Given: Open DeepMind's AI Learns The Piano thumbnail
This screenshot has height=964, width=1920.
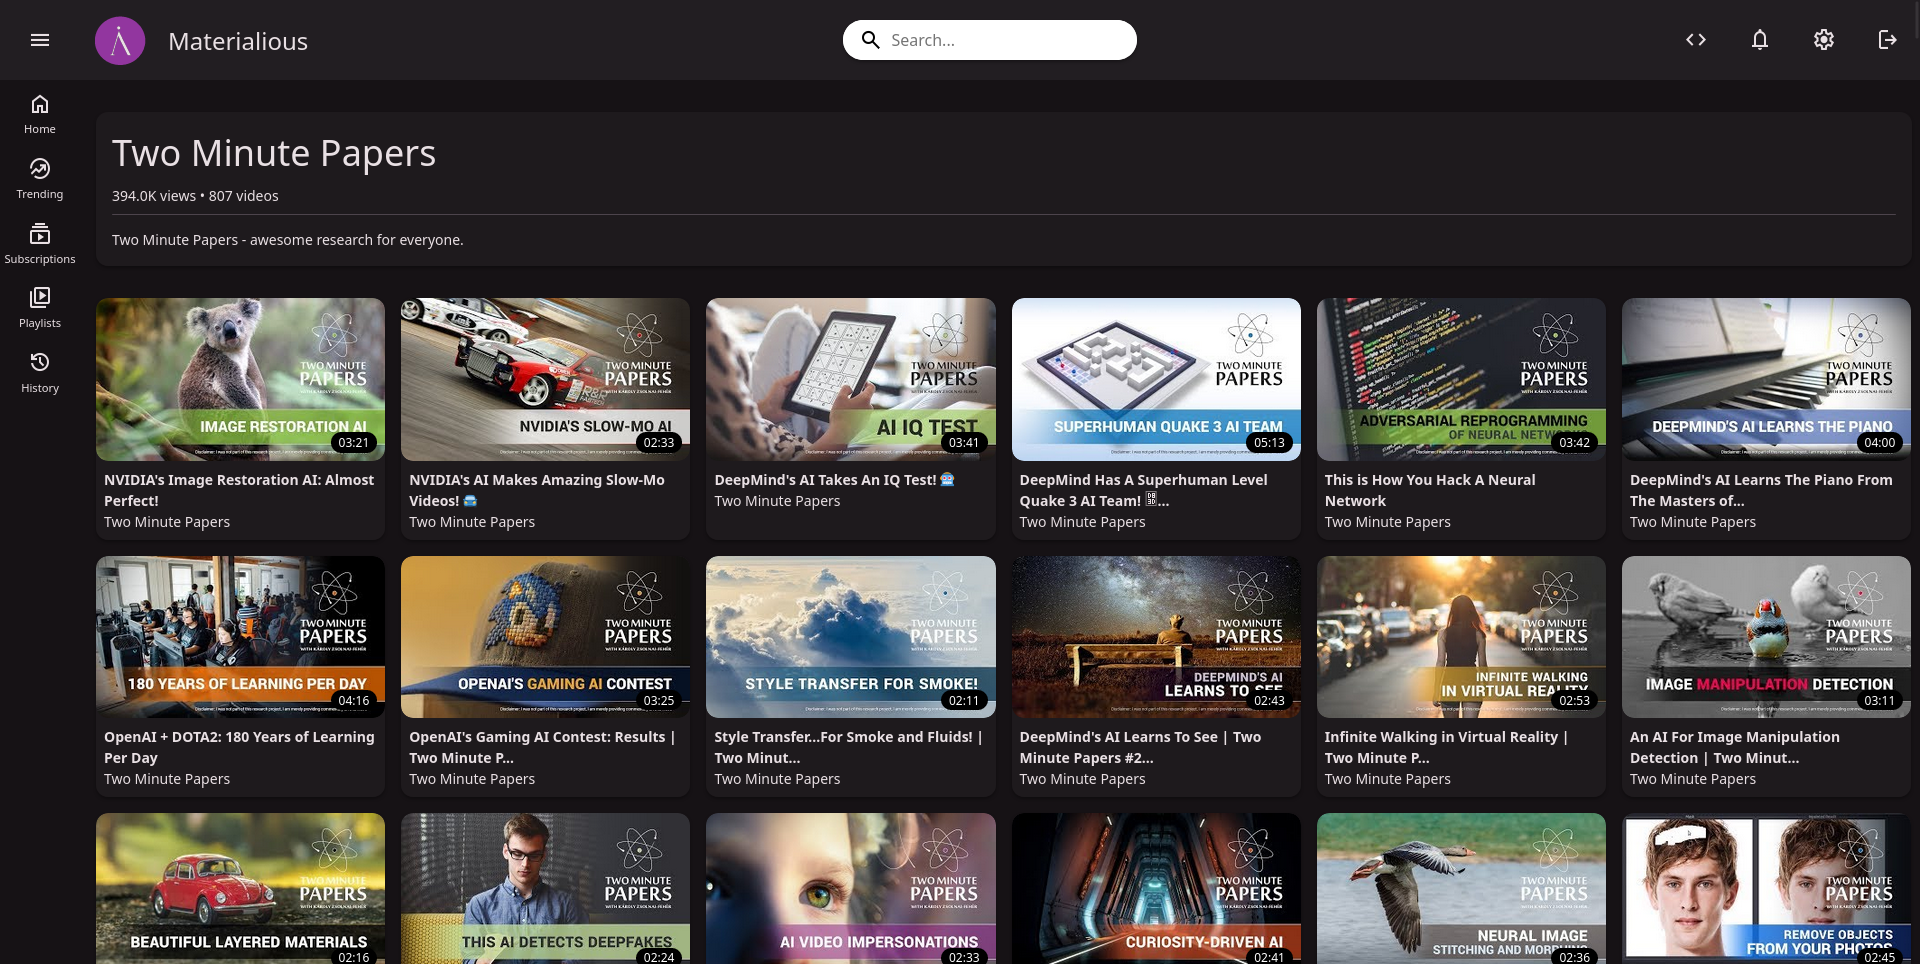Looking at the screenshot, I should 1766,379.
